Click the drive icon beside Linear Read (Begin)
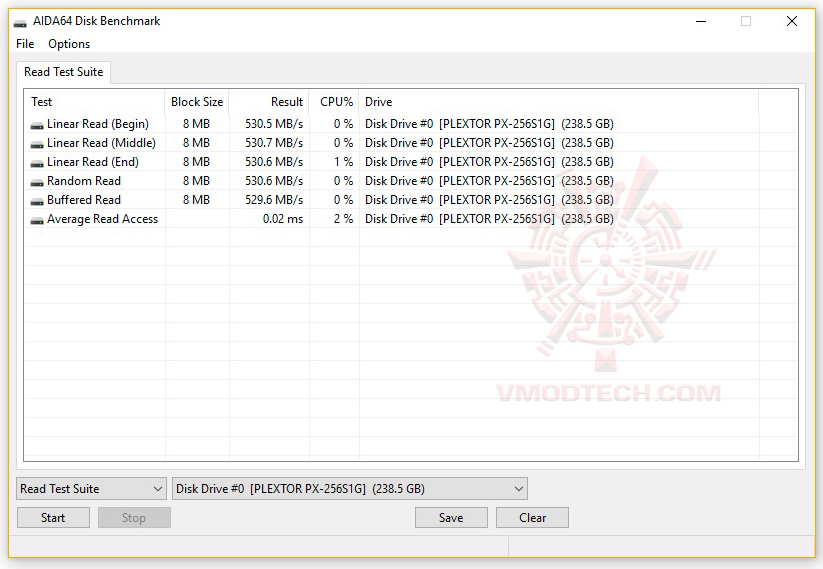 click(x=37, y=125)
